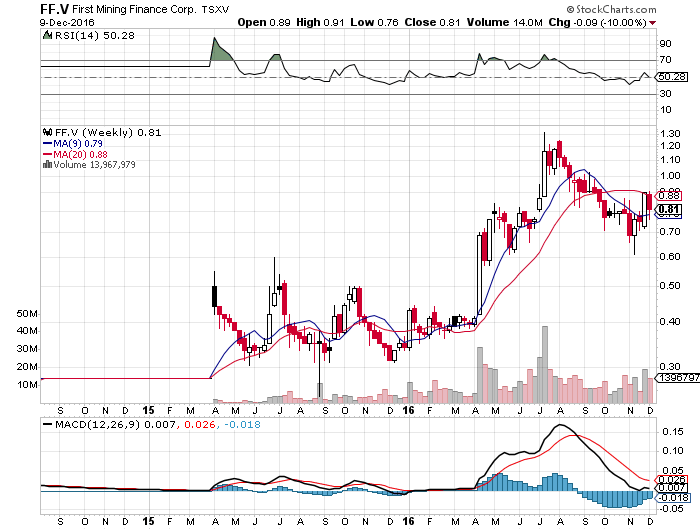This screenshot has height=530, width=700.
Task: Click the 9-Dec-2016 date label
Action: (x=67, y=22)
